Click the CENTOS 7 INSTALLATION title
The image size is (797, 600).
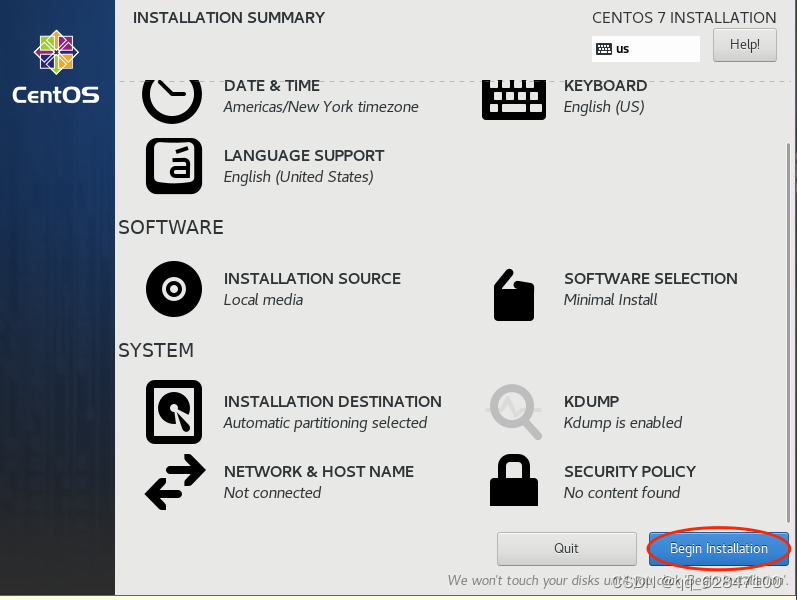point(684,18)
